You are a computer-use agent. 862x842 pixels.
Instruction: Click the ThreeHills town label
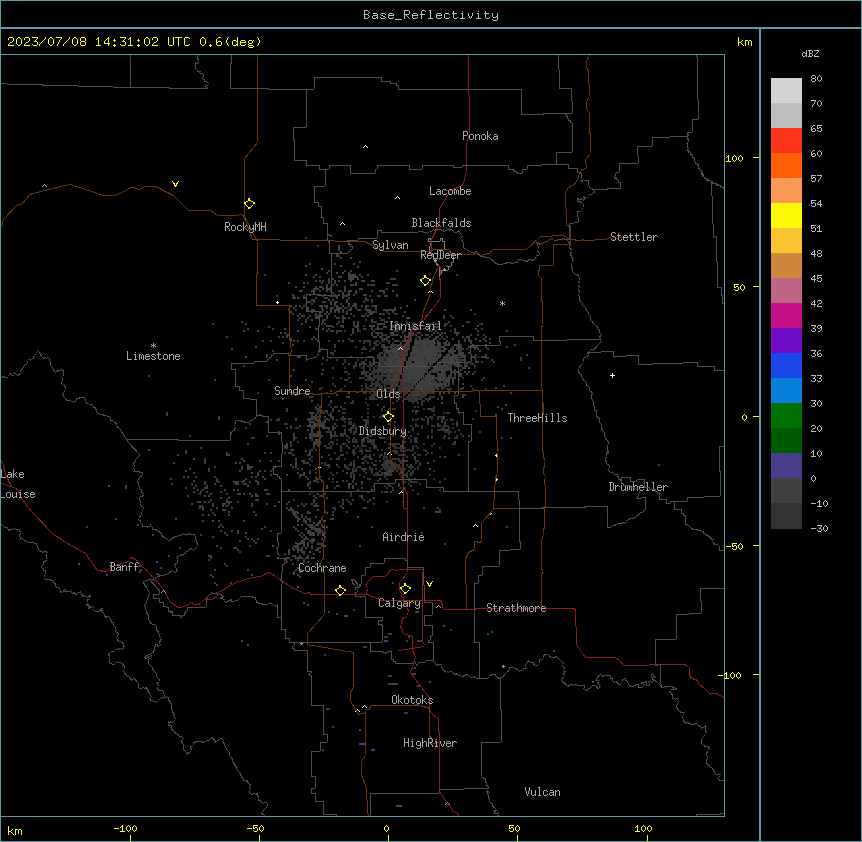tap(537, 418)
